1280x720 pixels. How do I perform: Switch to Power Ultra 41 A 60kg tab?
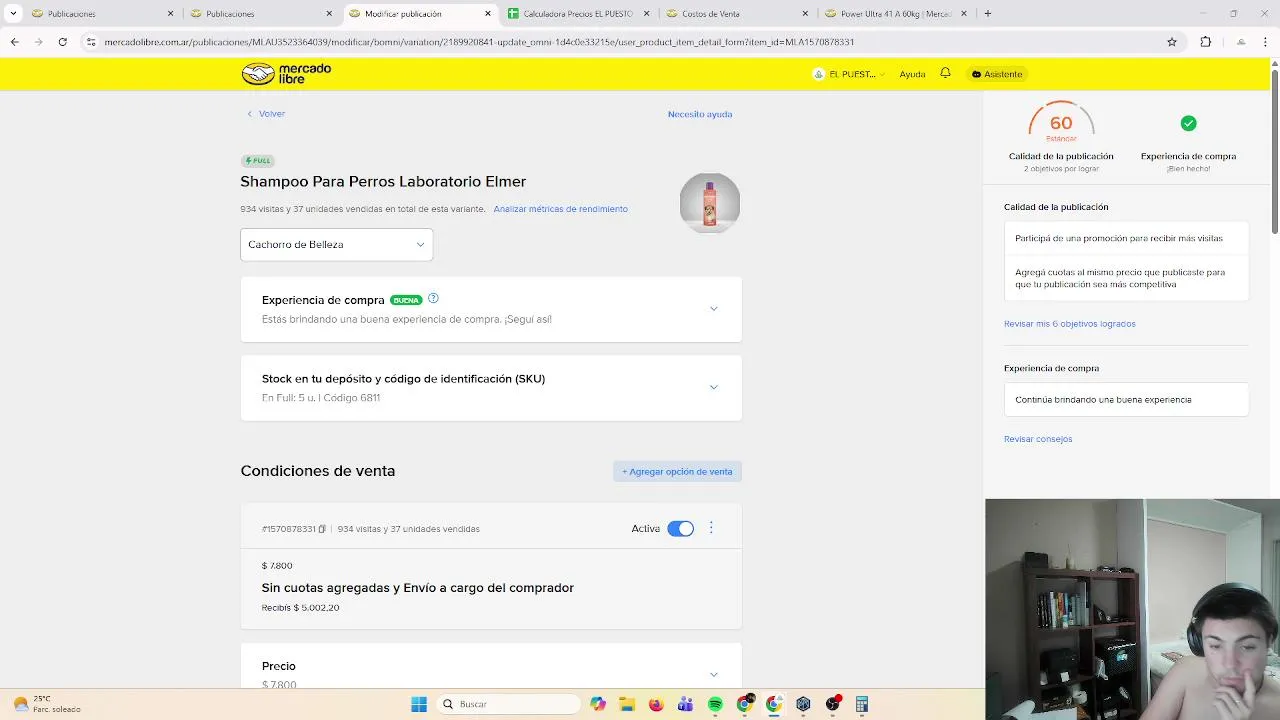(x=894, y=14)
